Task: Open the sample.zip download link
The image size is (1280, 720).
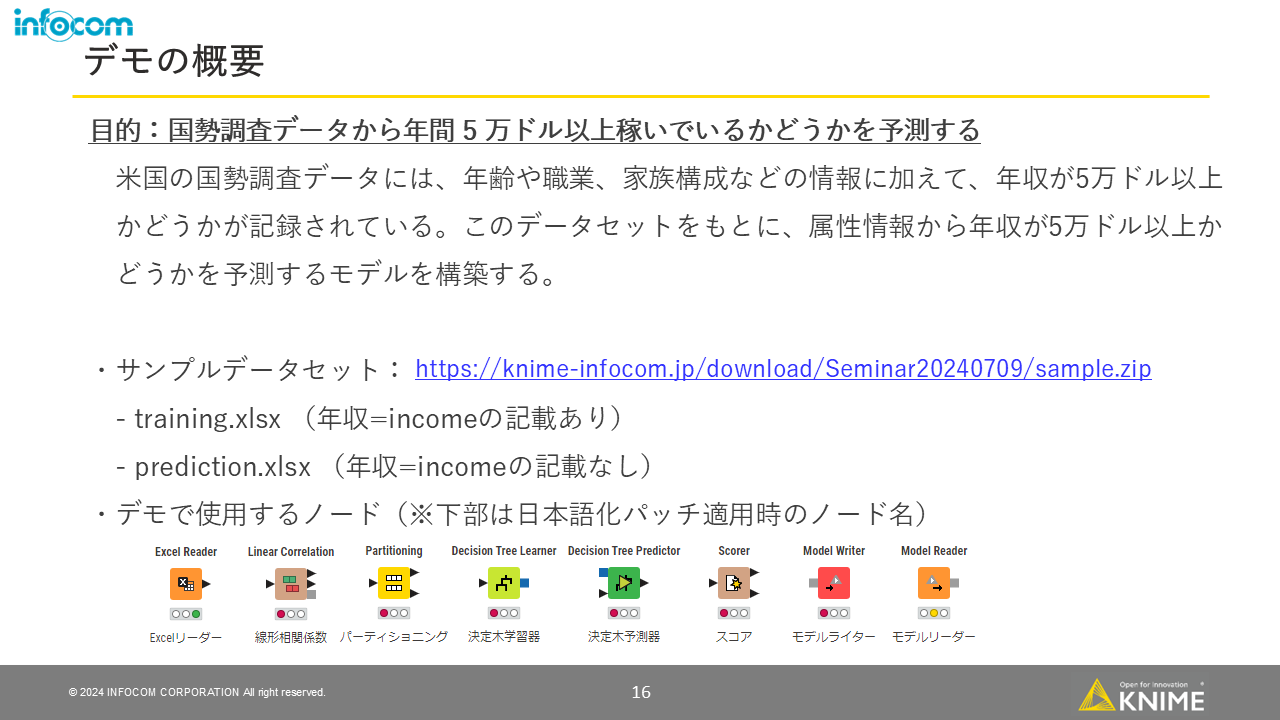Action: [x=783, y=369]
